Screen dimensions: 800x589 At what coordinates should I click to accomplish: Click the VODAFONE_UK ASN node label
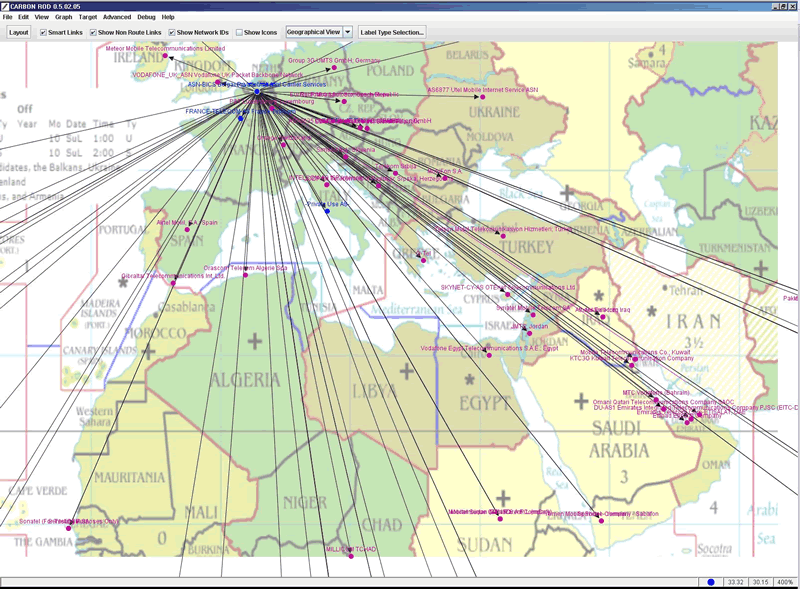tap(217, 75)
